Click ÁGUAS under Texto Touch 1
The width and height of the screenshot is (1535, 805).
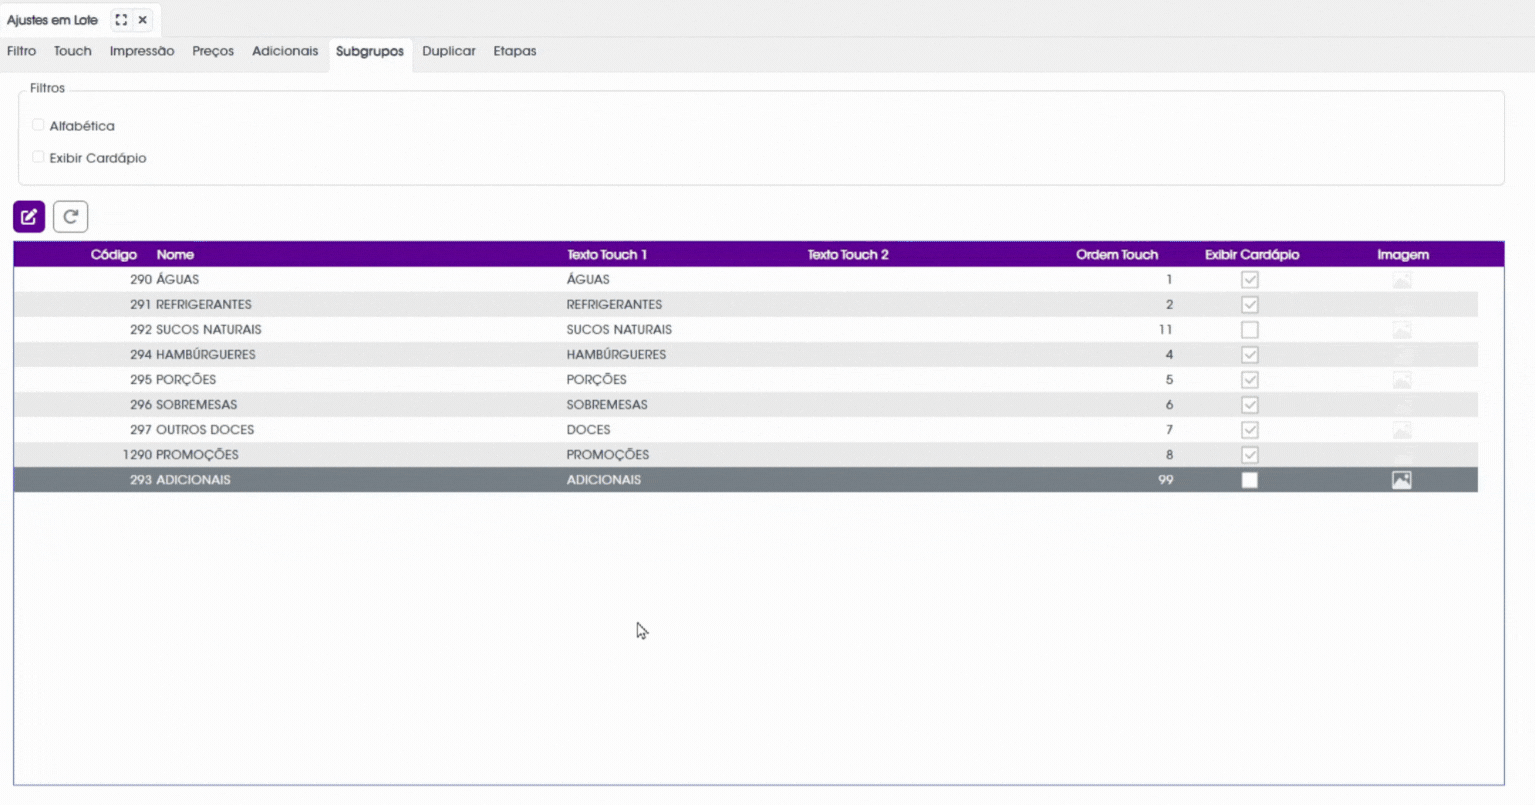(588, 280)
